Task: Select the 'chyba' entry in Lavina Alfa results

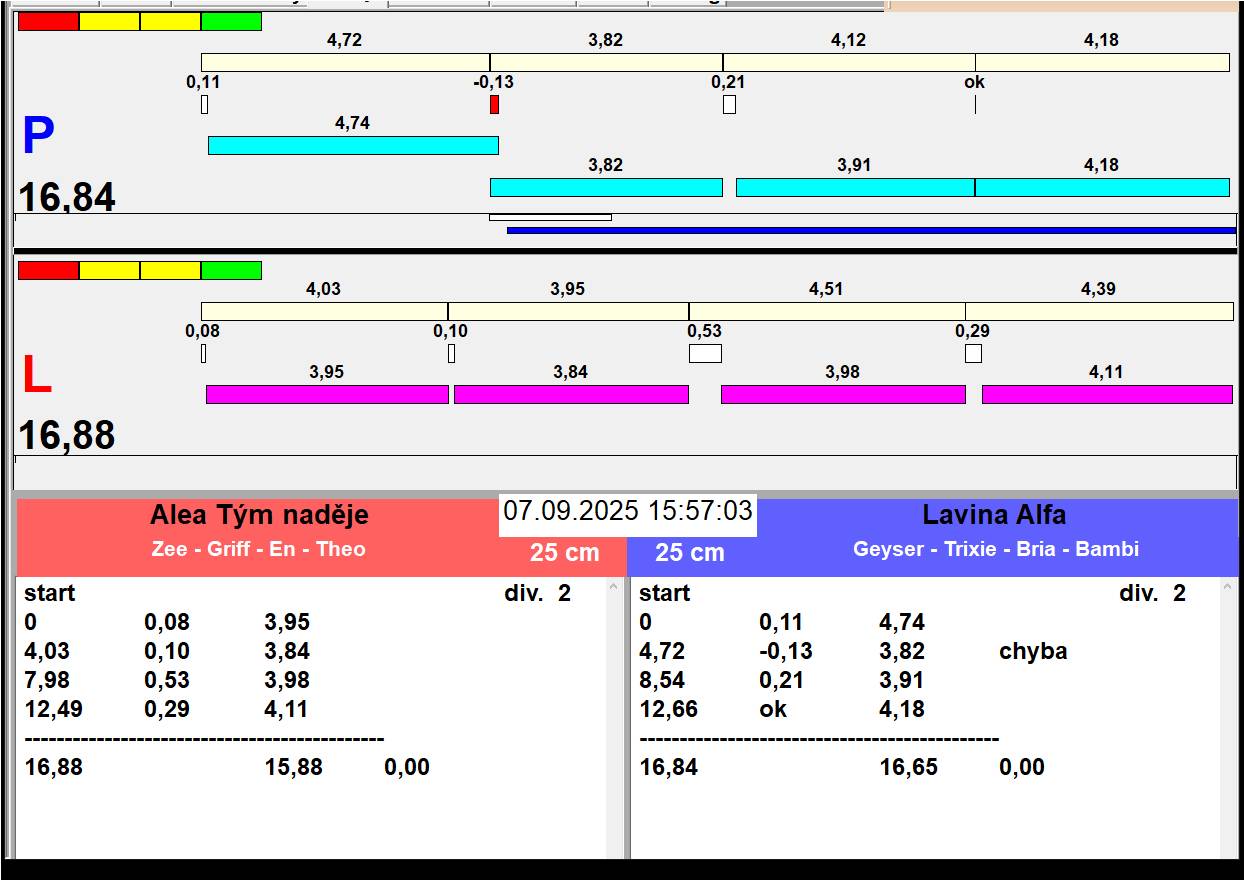Action: click(1033, 652)
